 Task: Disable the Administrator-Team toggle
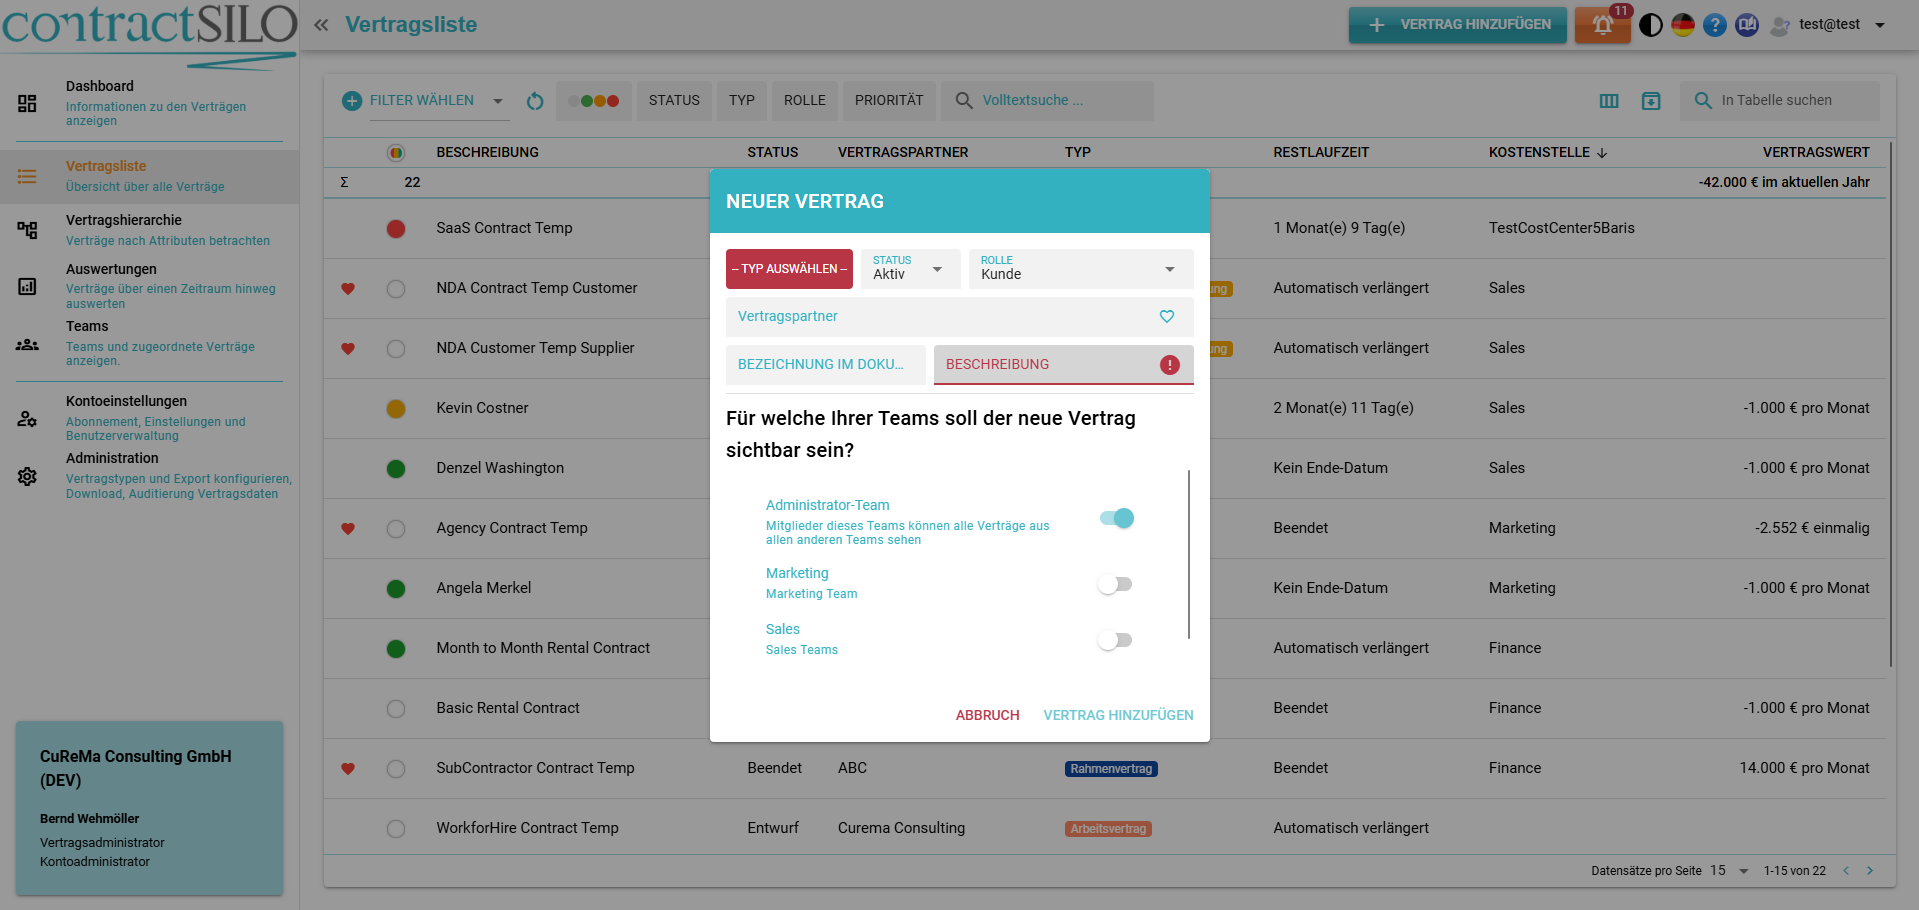pos(1116,518)
